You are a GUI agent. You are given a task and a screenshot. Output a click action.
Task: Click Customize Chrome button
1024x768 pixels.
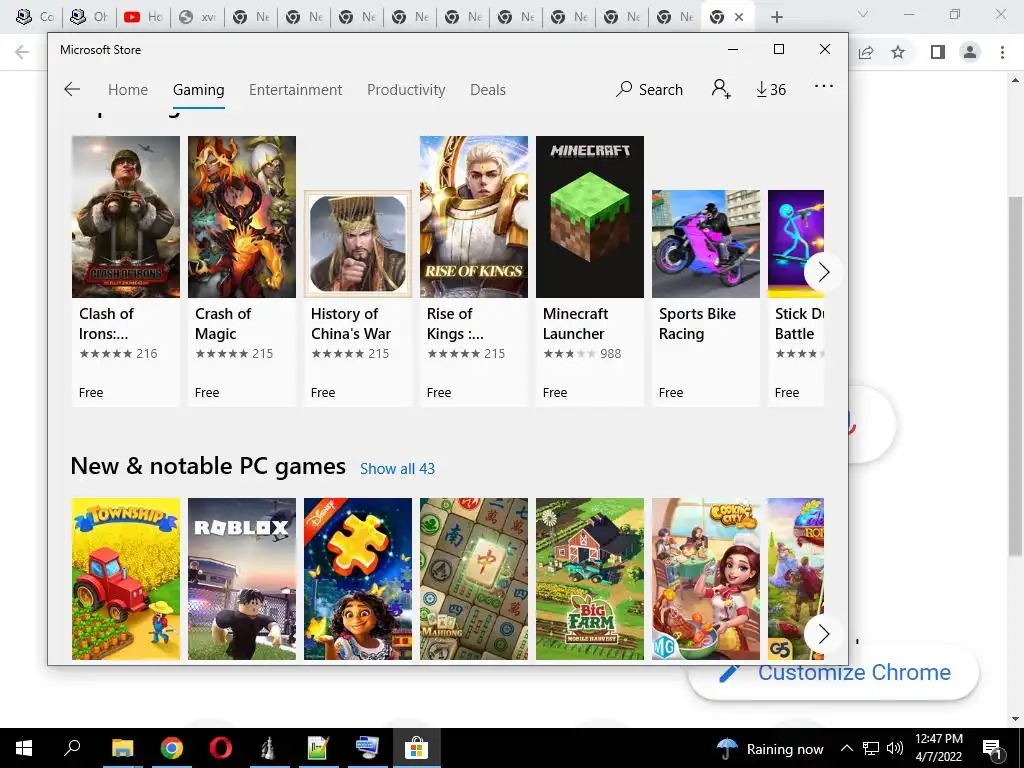pos(834,673)
